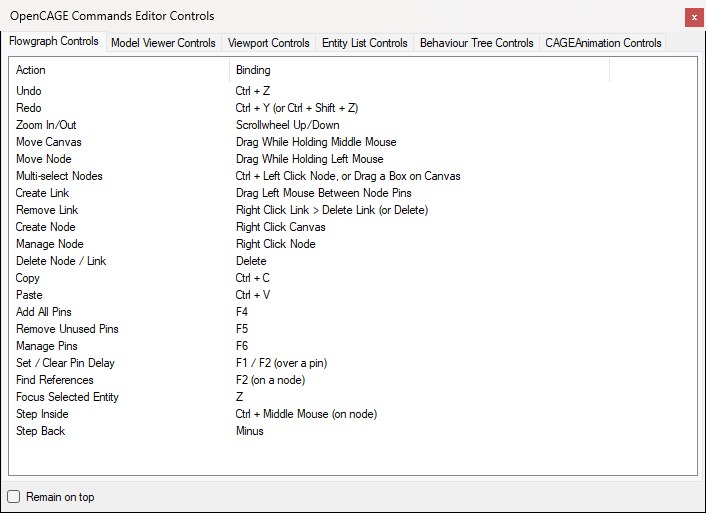Click the F5 binding cell
This screenshot has height=513, width=706.
(x=242, y=329)
